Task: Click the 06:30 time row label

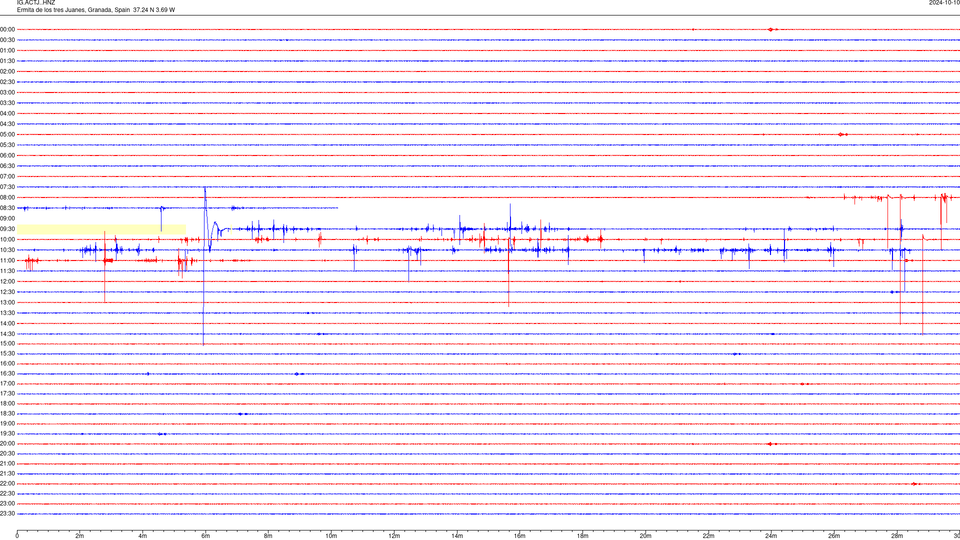Action: click(x=7, y=166)
